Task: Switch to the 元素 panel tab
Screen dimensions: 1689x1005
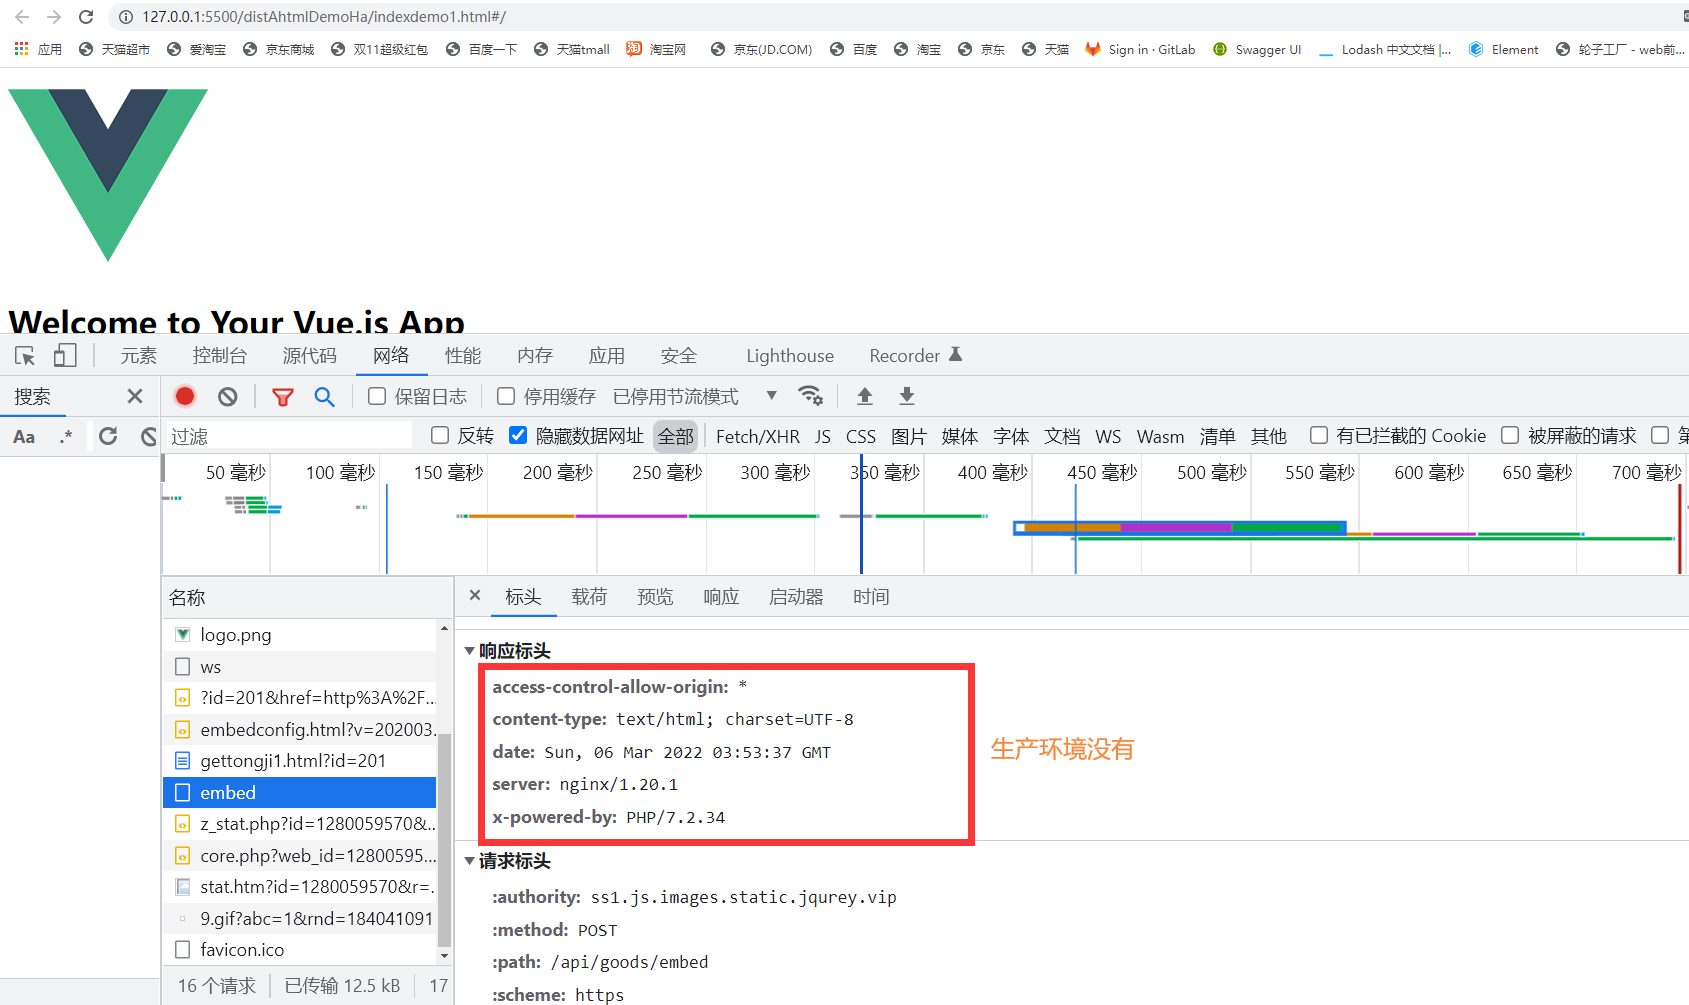Action: pyautogui.click(x=139, y=356)
